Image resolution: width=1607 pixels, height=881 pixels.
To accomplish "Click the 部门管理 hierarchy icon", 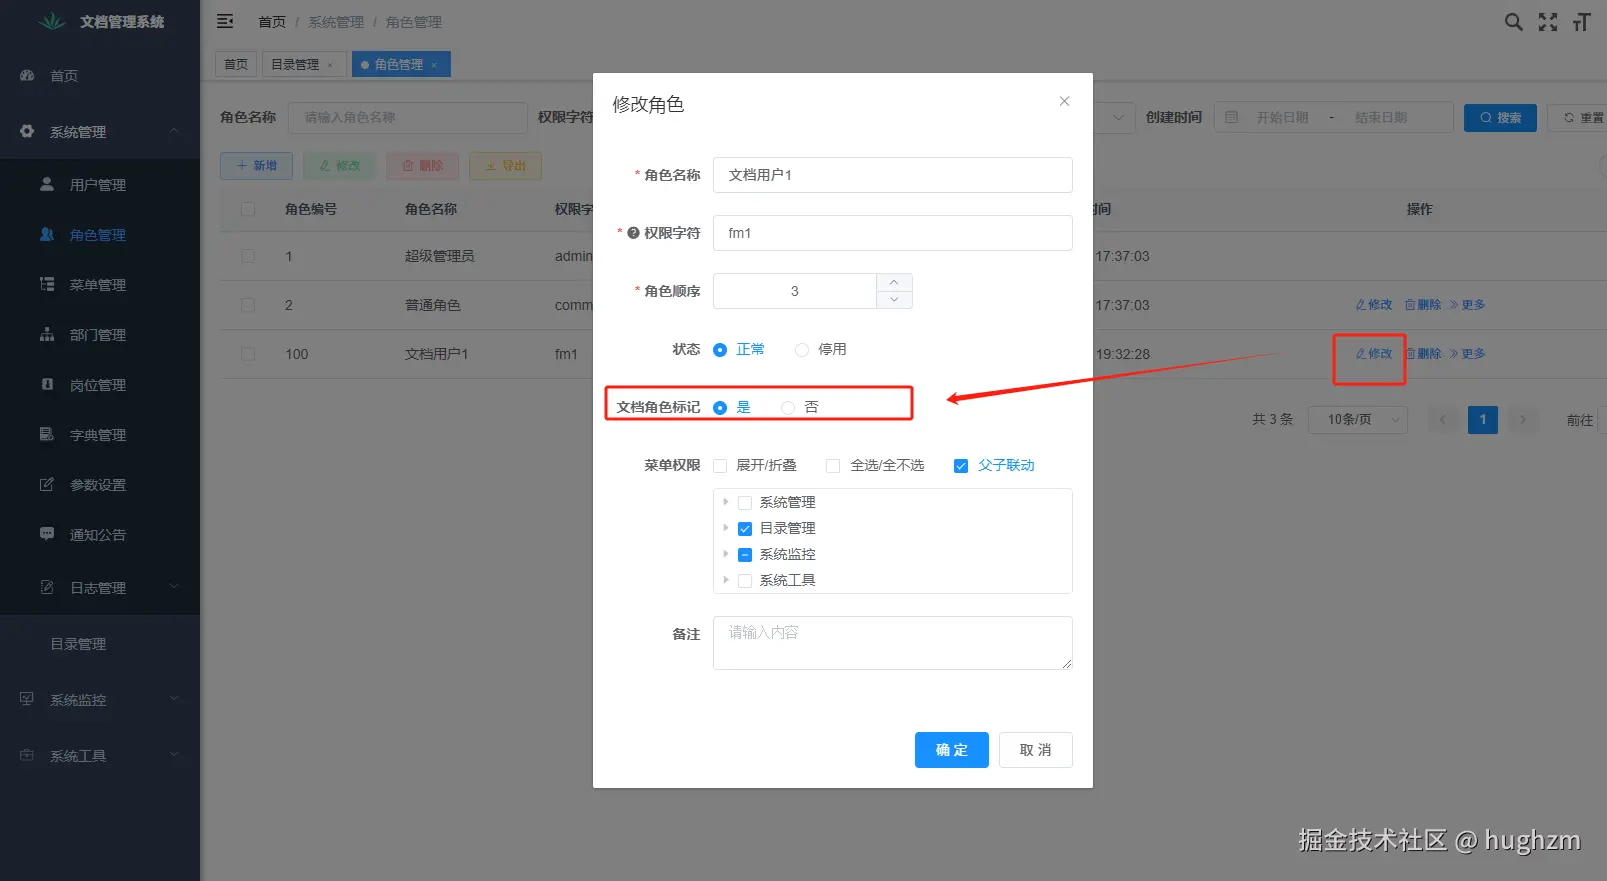I will pos(47,334).
